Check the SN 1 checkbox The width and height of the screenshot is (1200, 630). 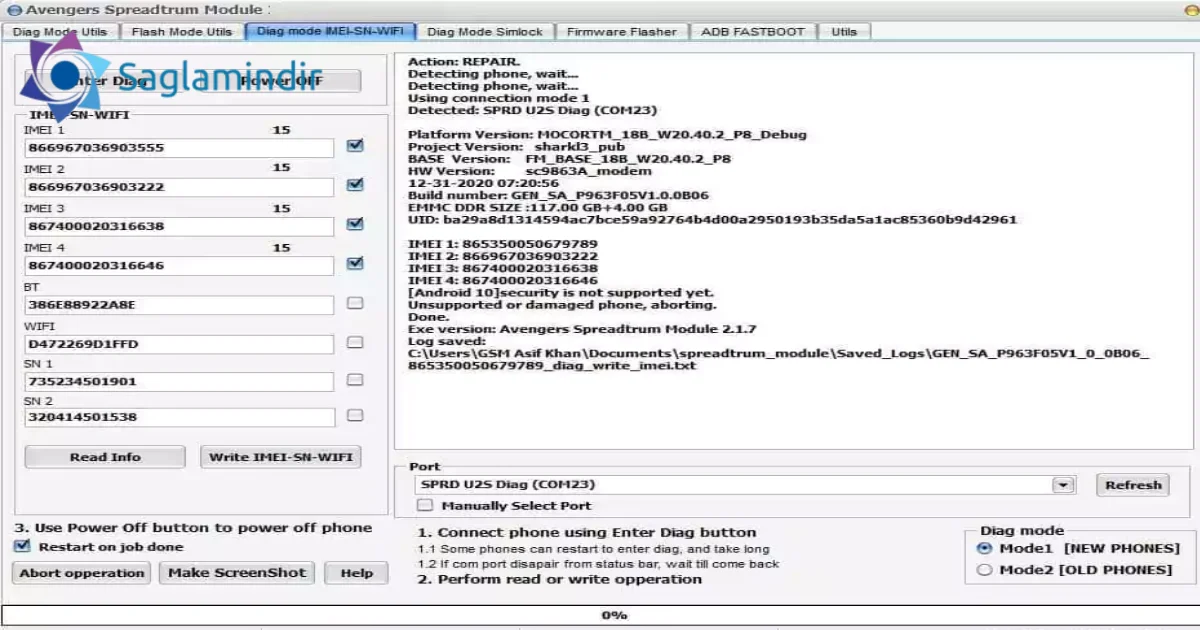[x=355, y=380]
